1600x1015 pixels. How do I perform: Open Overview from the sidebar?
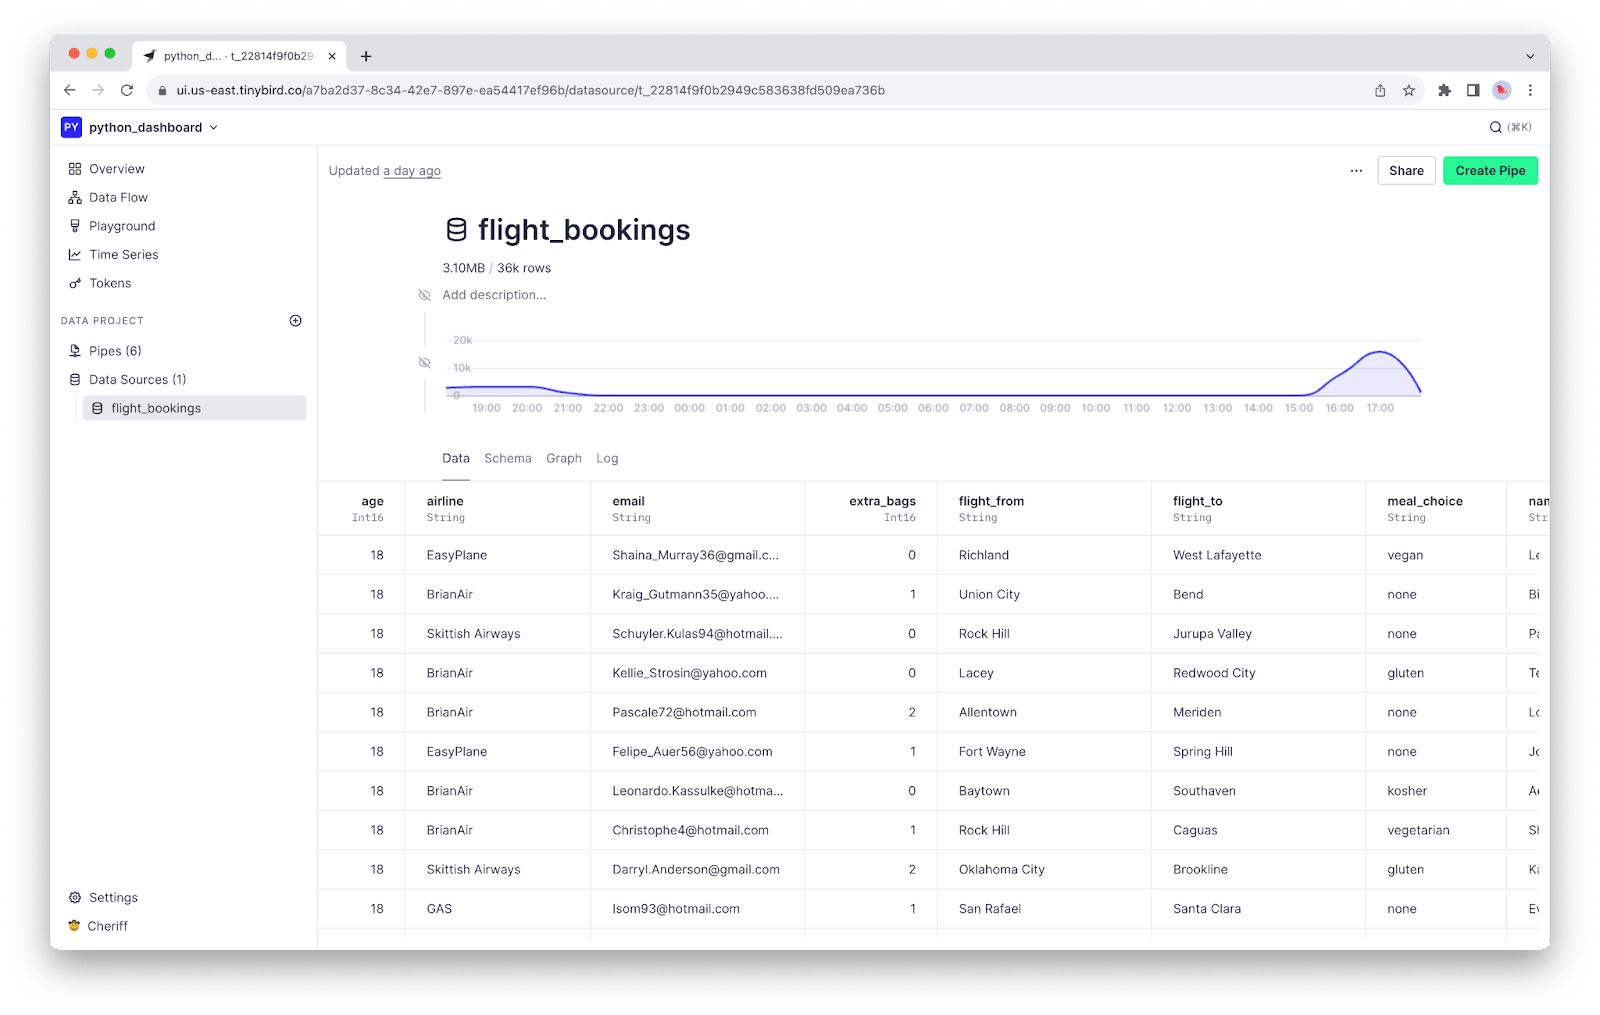click(x=116, y=169)
